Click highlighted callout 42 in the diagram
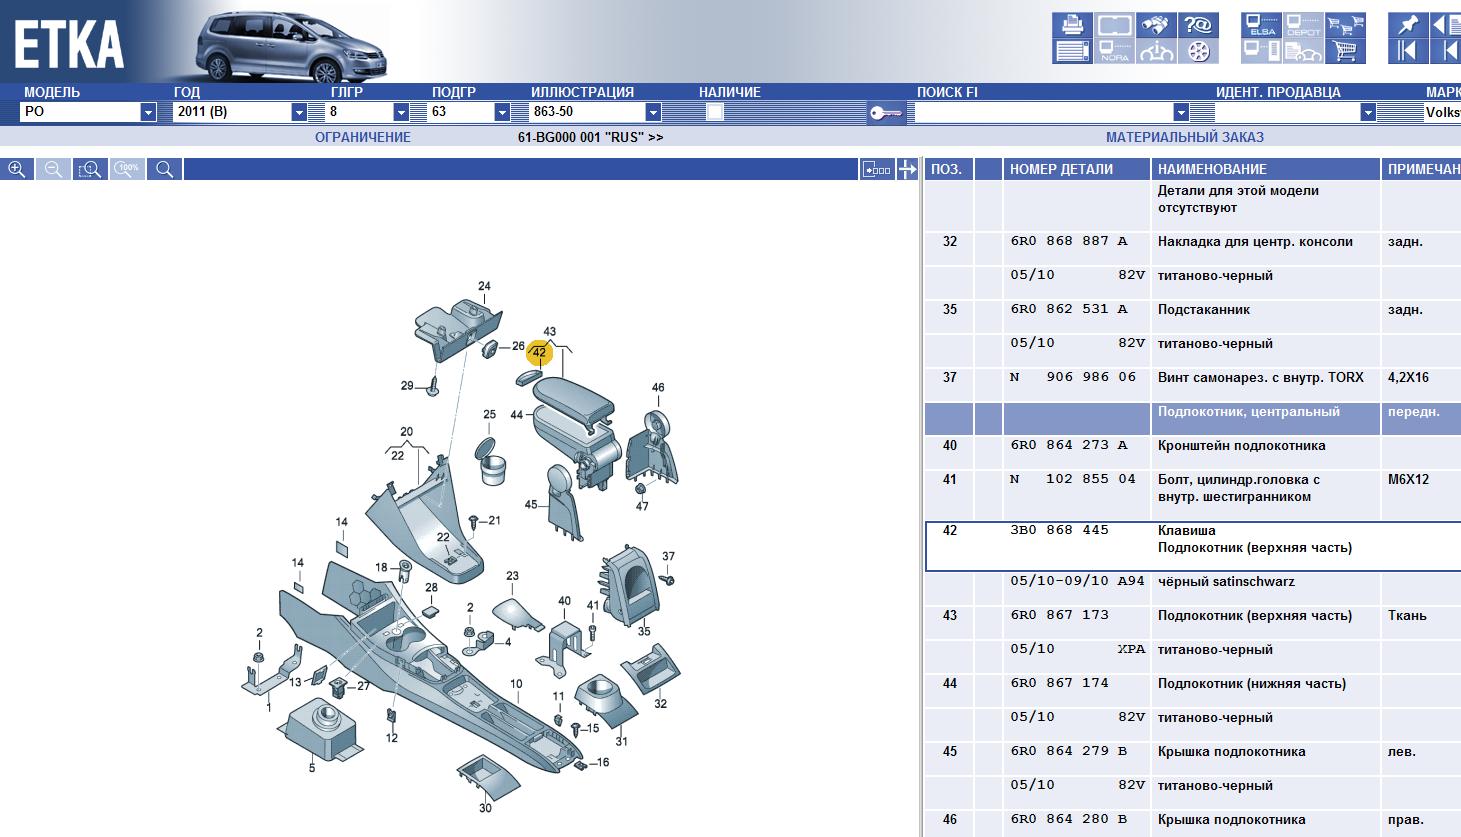This screenshot has width=1461, height=837. pos(539,353)
